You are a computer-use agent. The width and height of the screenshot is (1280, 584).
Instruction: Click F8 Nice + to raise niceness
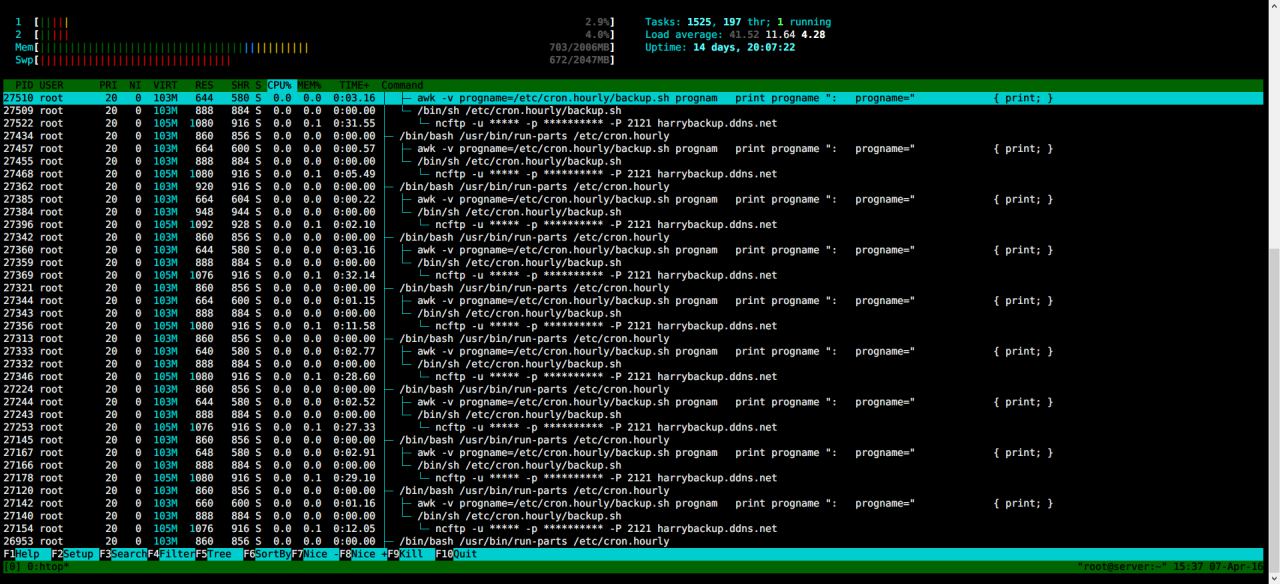363,554
